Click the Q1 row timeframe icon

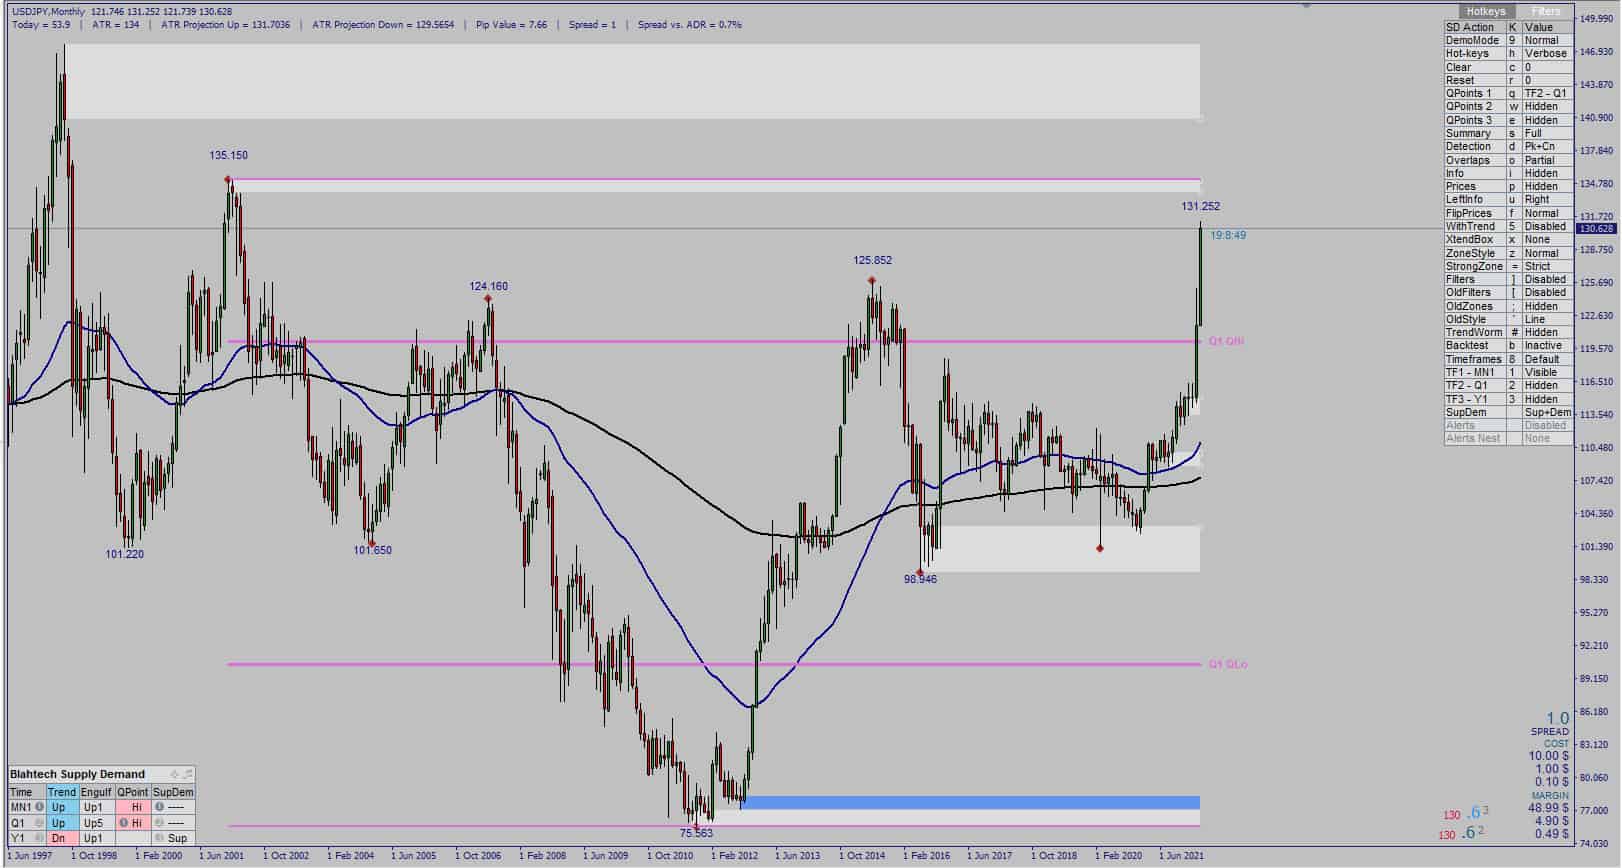(39, 823)
